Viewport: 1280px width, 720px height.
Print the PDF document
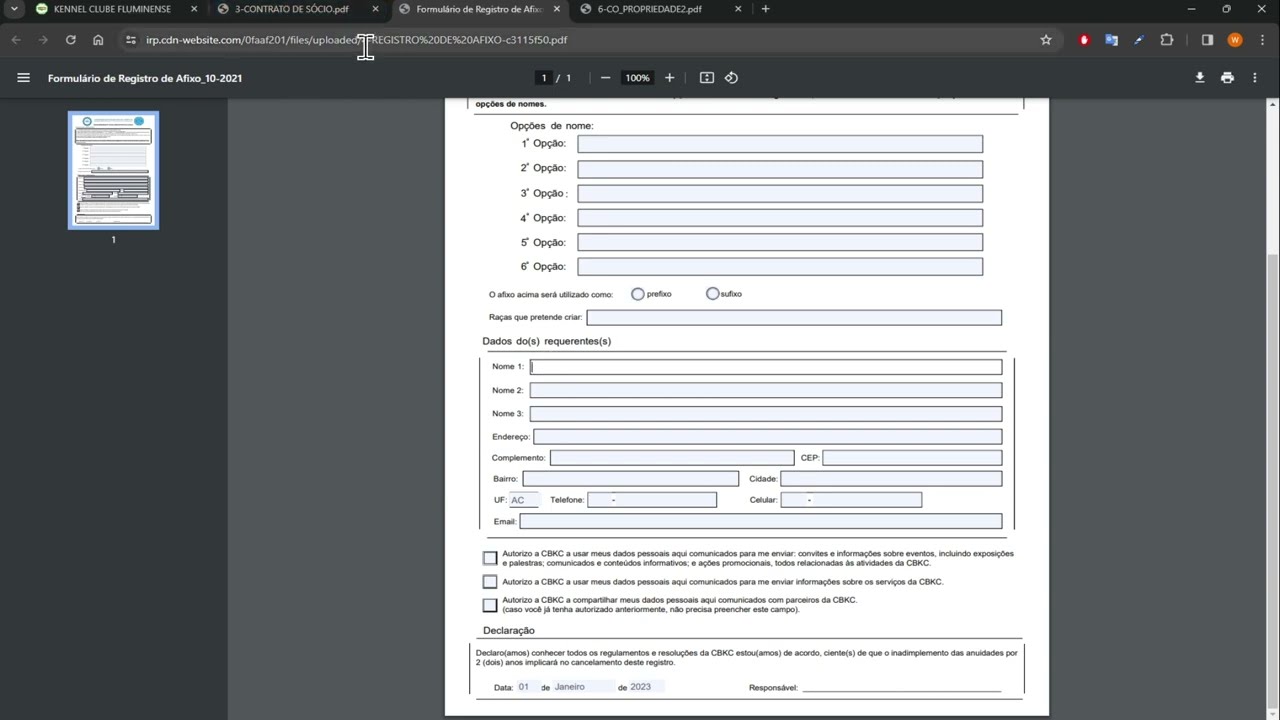(x=1227, y=78)
